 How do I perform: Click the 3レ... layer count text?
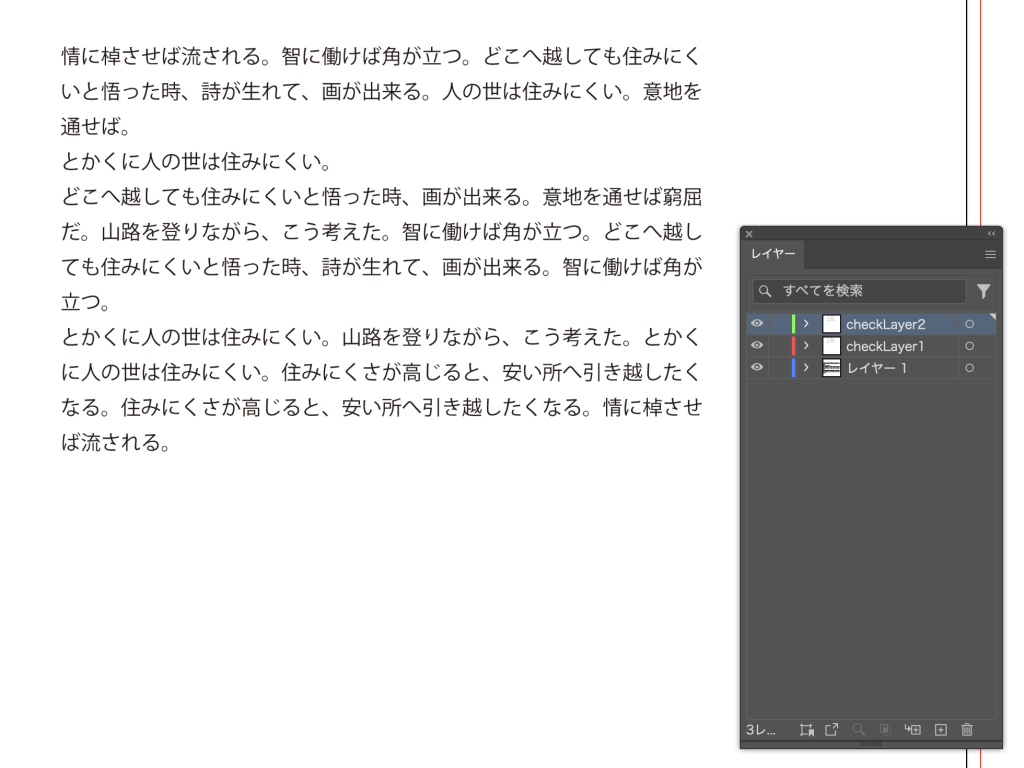point(761,730)
